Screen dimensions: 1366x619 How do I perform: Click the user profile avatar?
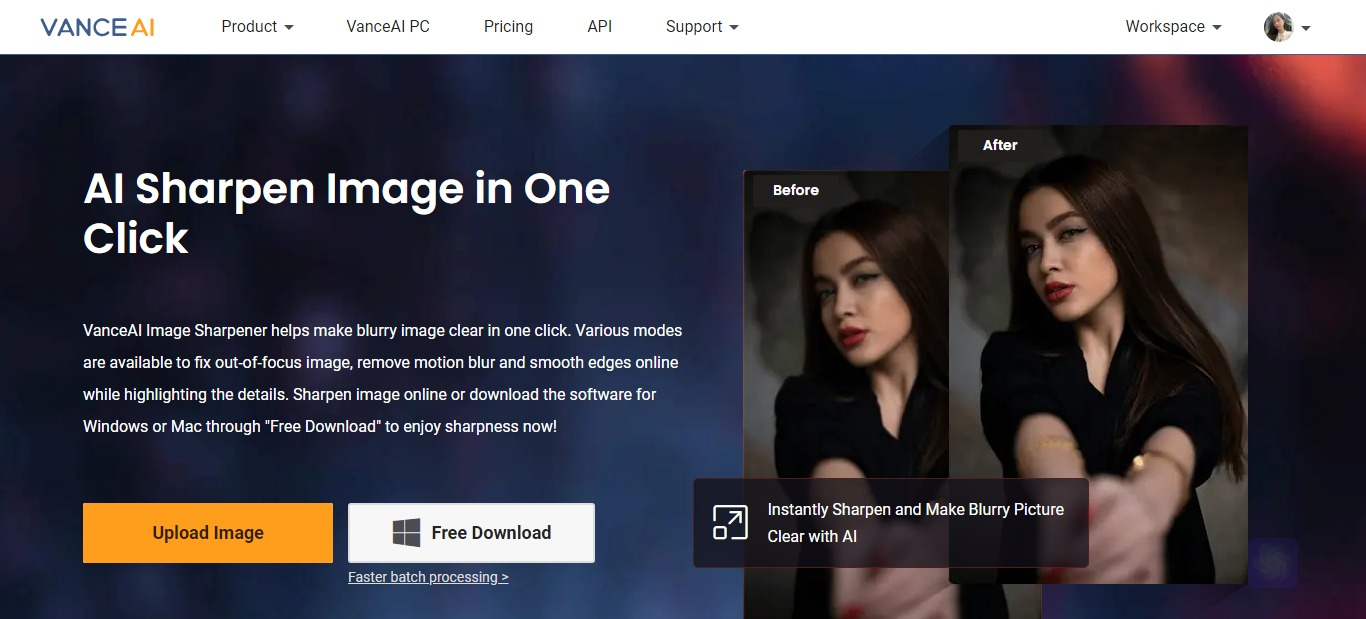(1279, 27)
